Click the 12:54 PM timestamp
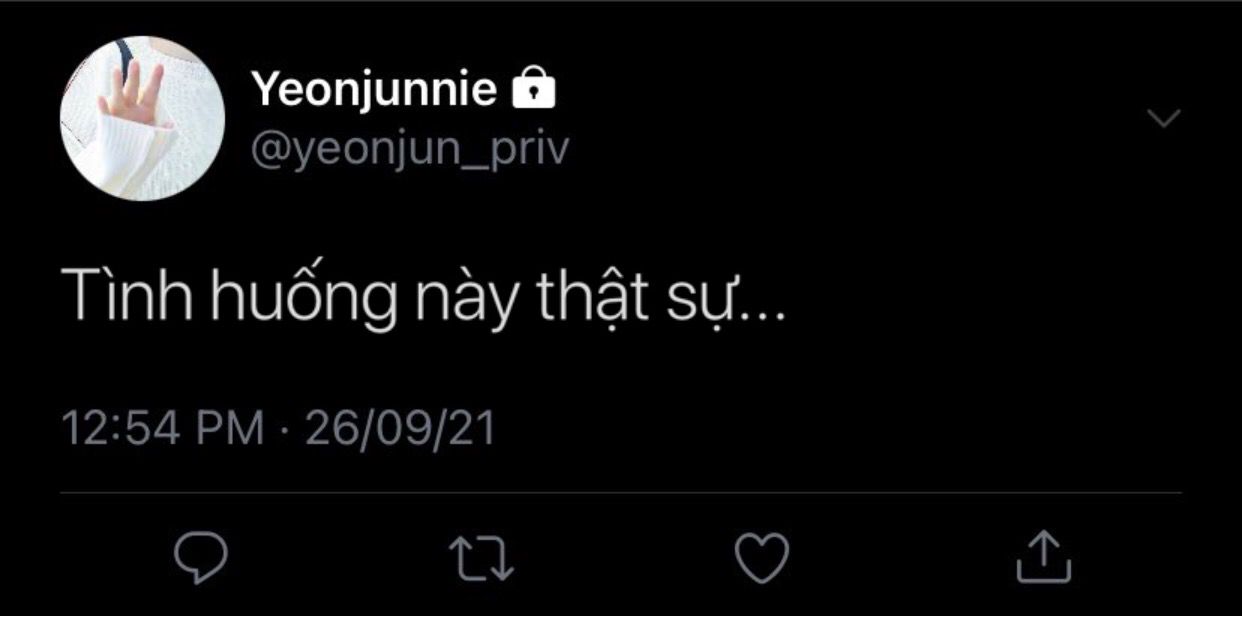Viewport: 1242px width, 617px height. click(163, 428)
